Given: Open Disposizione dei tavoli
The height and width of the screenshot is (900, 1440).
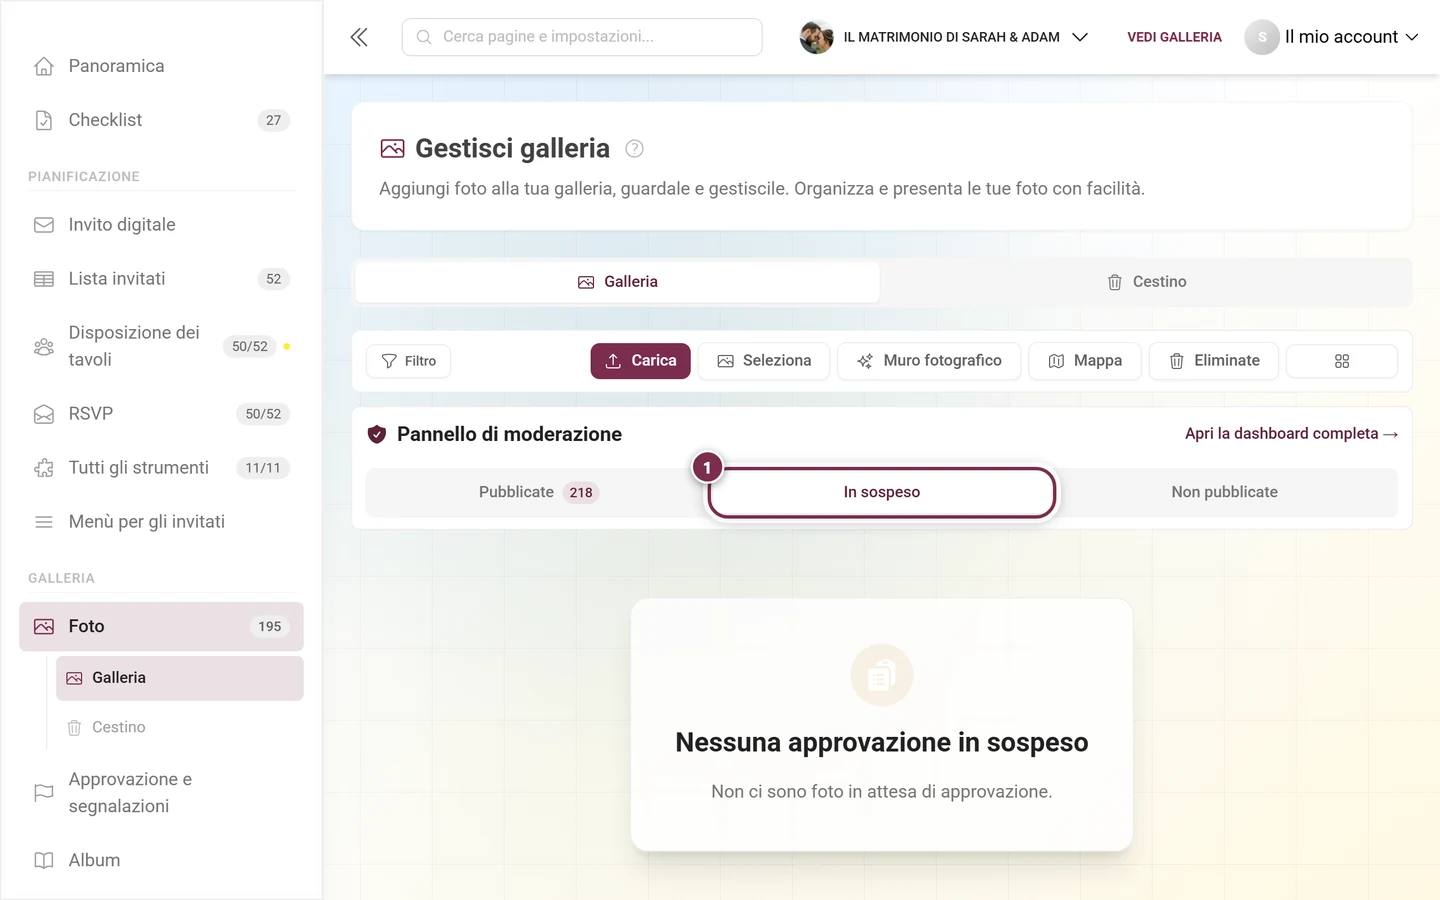Looking at the screenshot, I should [161, 346].
